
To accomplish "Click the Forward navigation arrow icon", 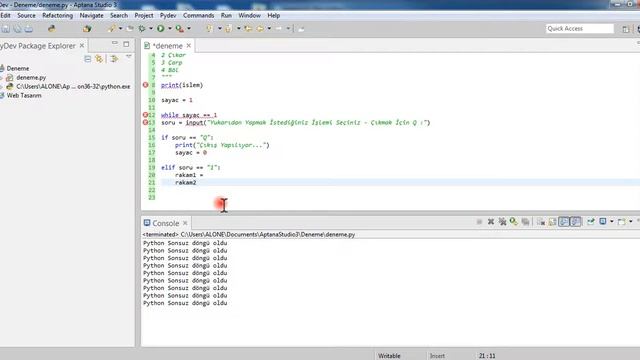I will coord(279,29).
